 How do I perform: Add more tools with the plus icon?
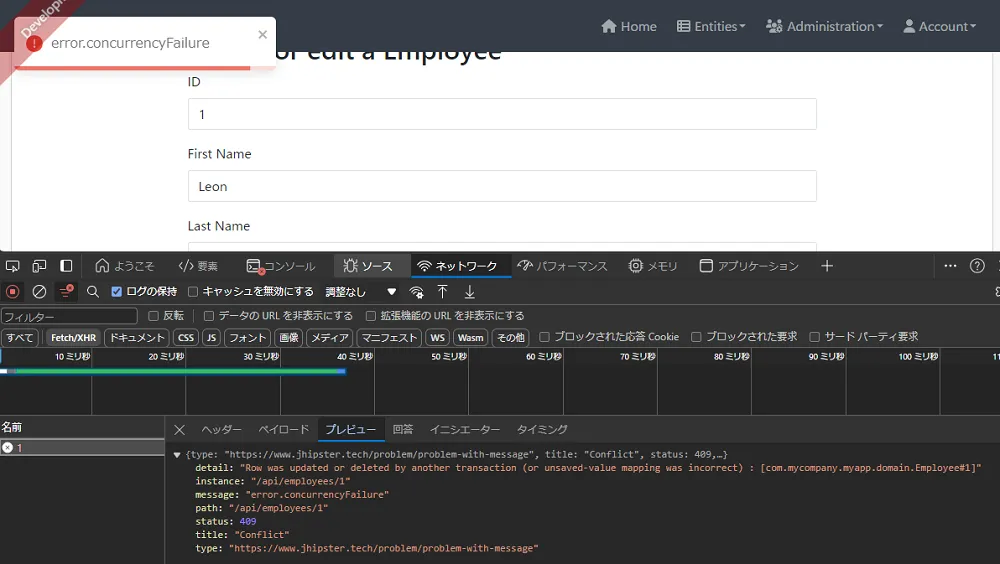coord(827,266)
